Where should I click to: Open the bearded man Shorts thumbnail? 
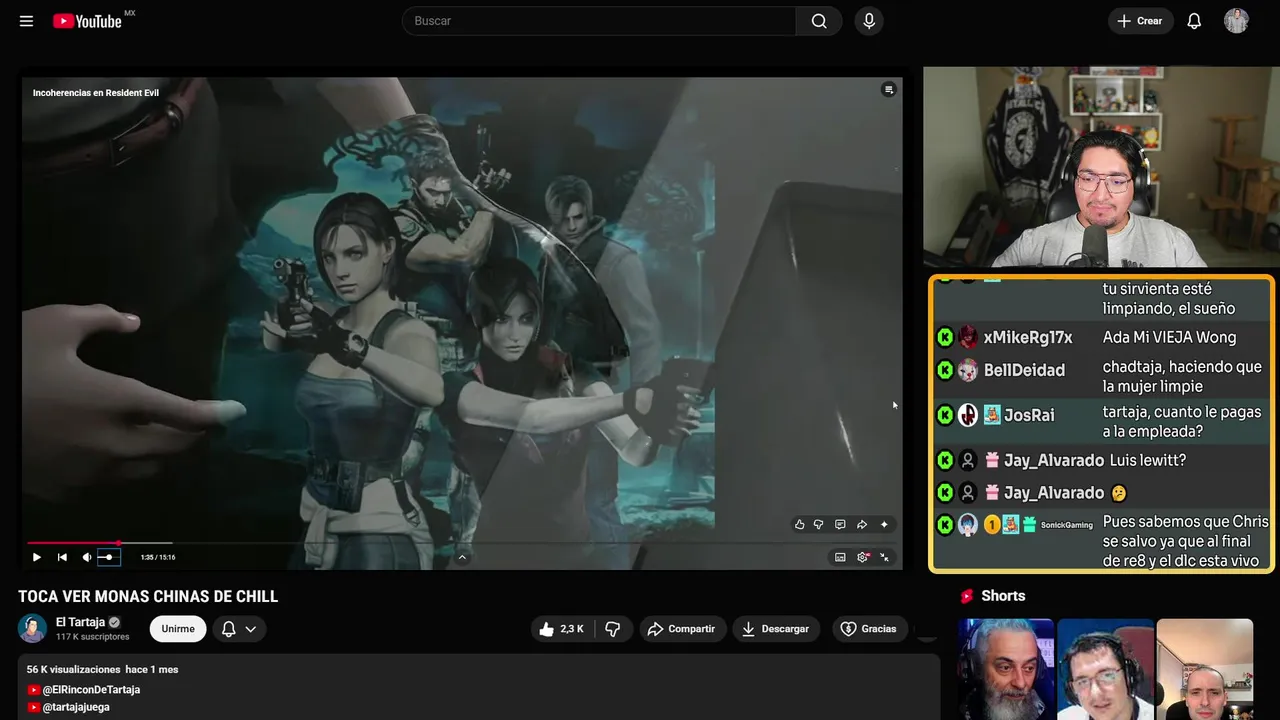click(x=1006, y=669)
